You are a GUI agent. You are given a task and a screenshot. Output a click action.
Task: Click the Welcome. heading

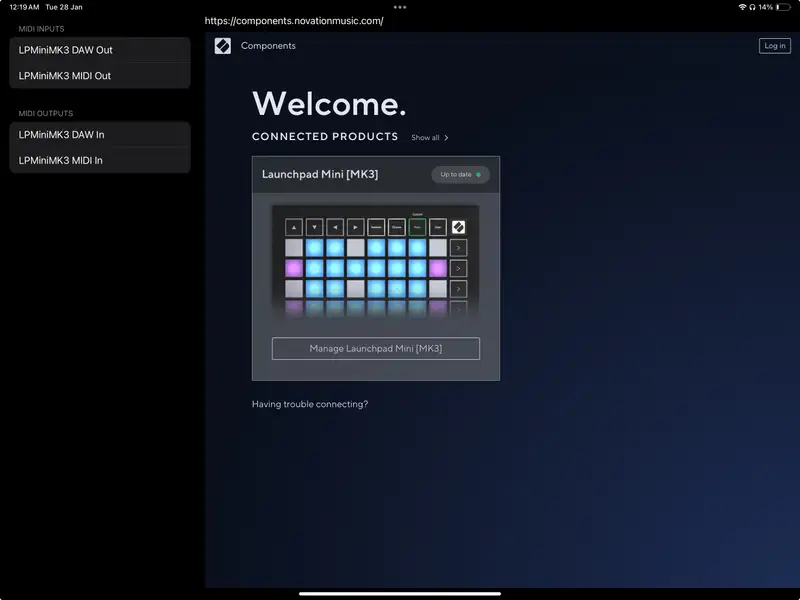click(329, 104)
